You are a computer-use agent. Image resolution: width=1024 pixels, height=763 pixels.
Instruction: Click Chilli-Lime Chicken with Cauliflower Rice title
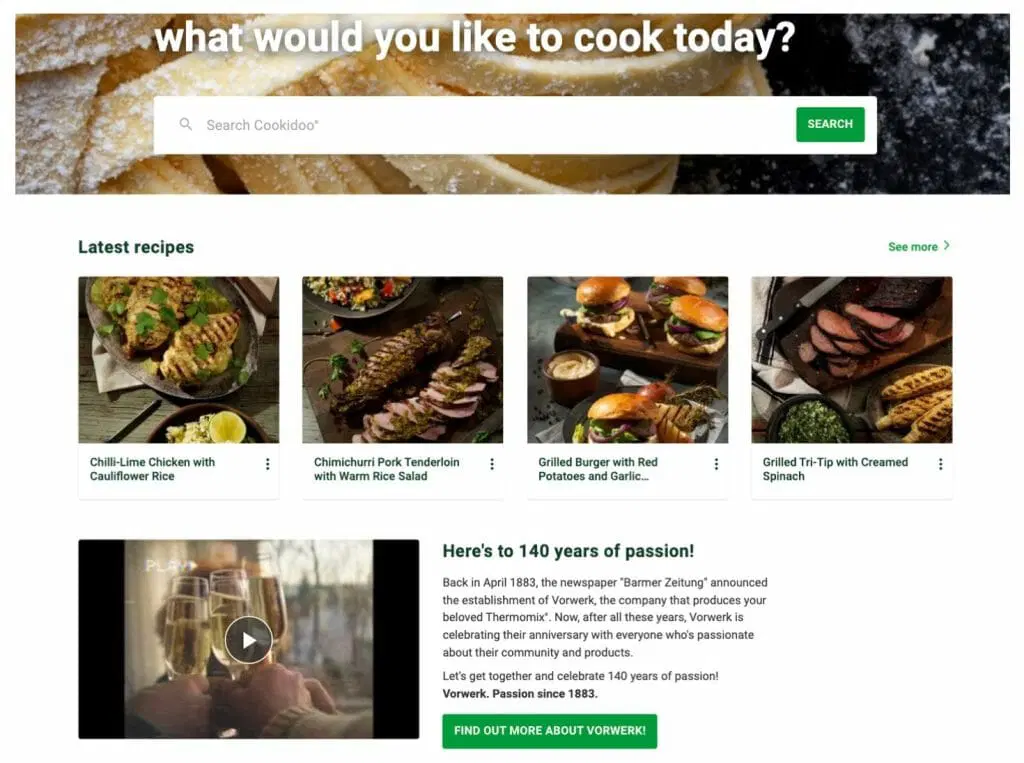click(x=152, y=469)
